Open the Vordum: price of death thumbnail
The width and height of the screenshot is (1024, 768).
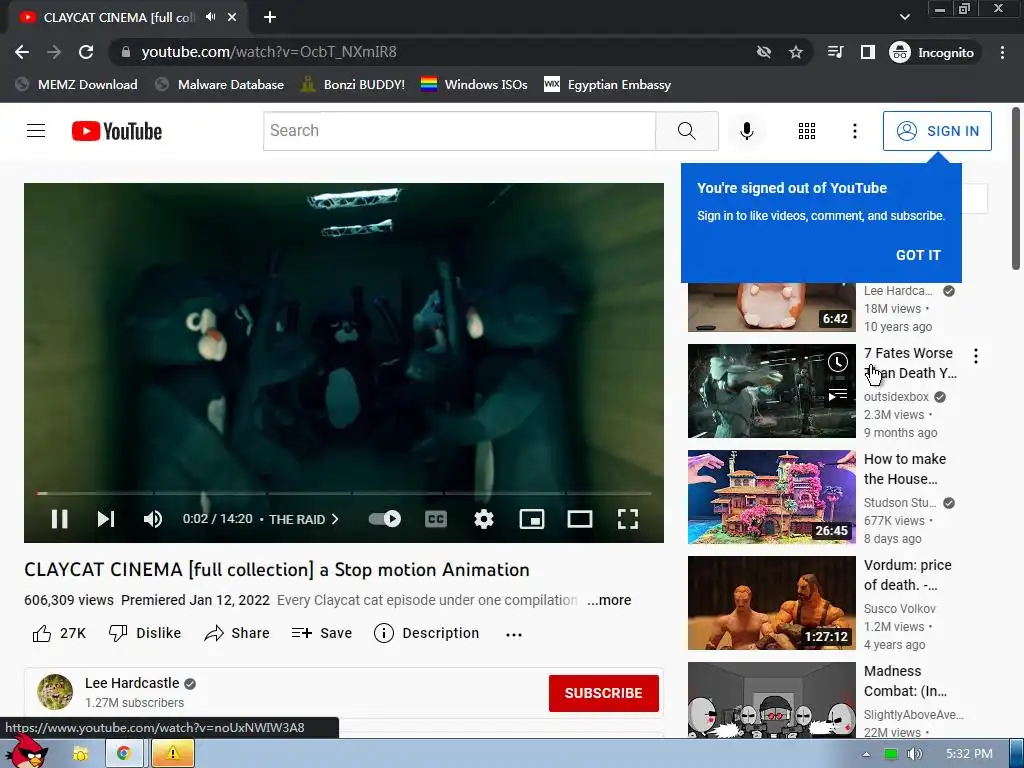pos(771,603)
